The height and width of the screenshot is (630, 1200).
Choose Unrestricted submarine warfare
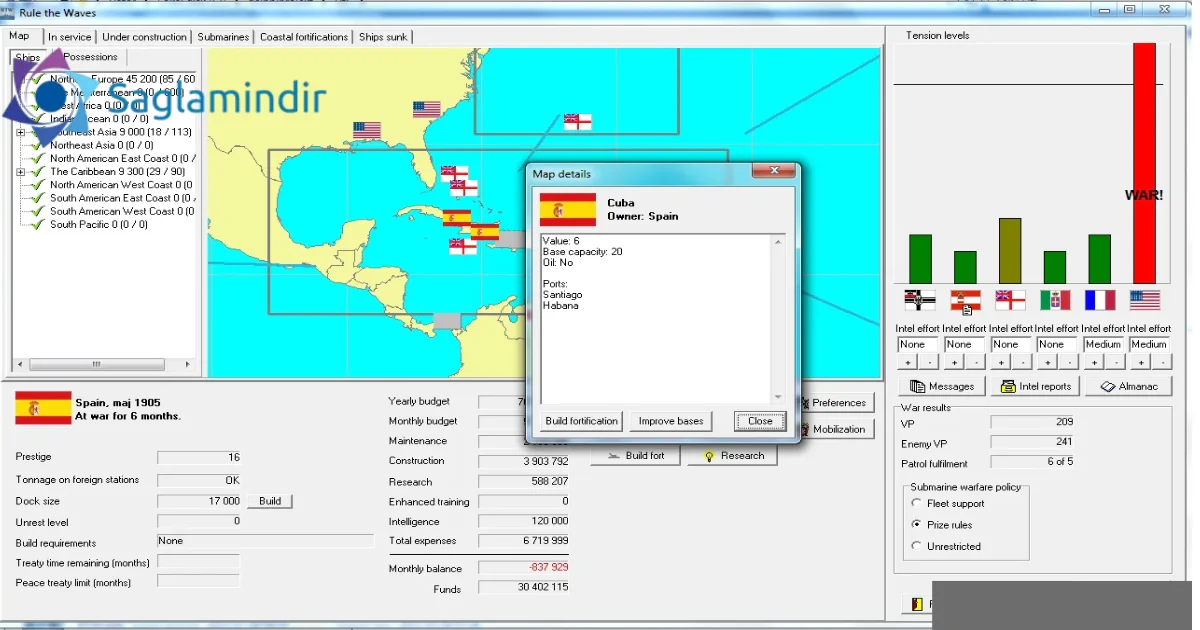(x=917, y=546)
